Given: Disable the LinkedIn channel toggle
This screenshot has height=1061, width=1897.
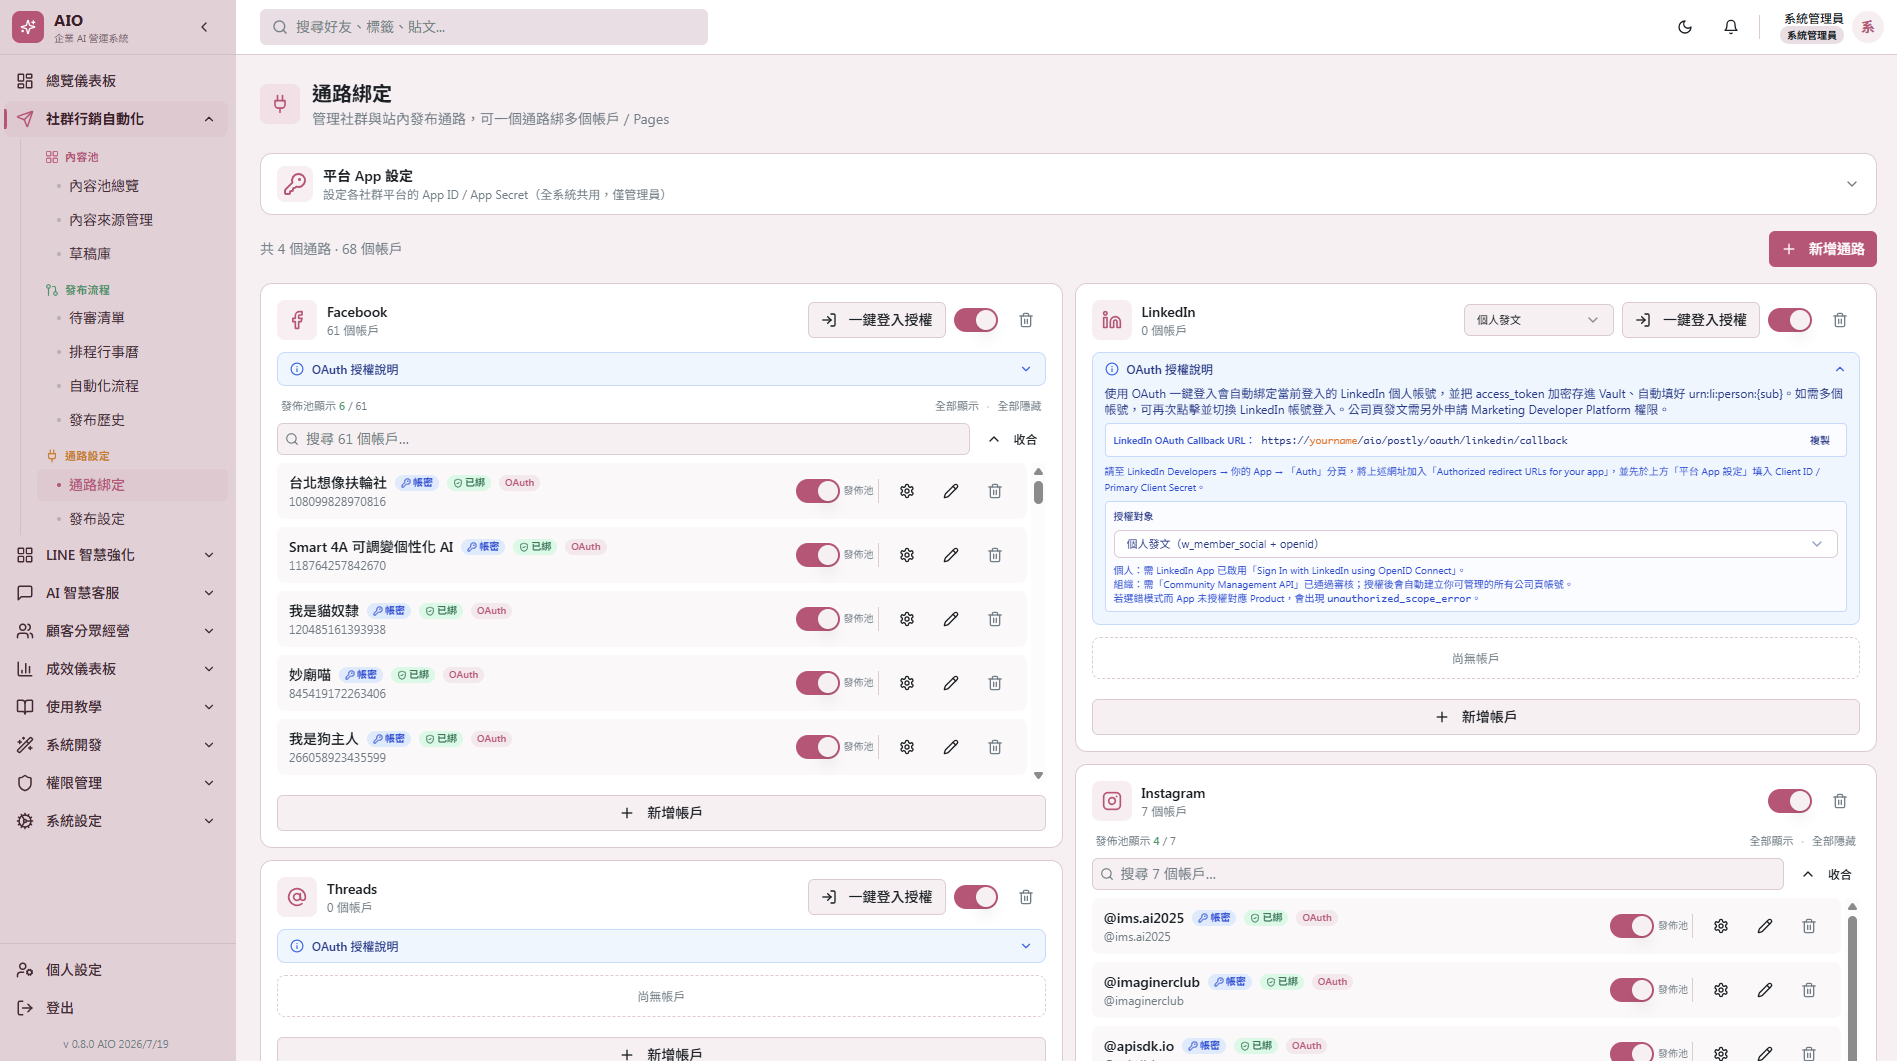Looking at the screenshot, I should click(1790, 320).
